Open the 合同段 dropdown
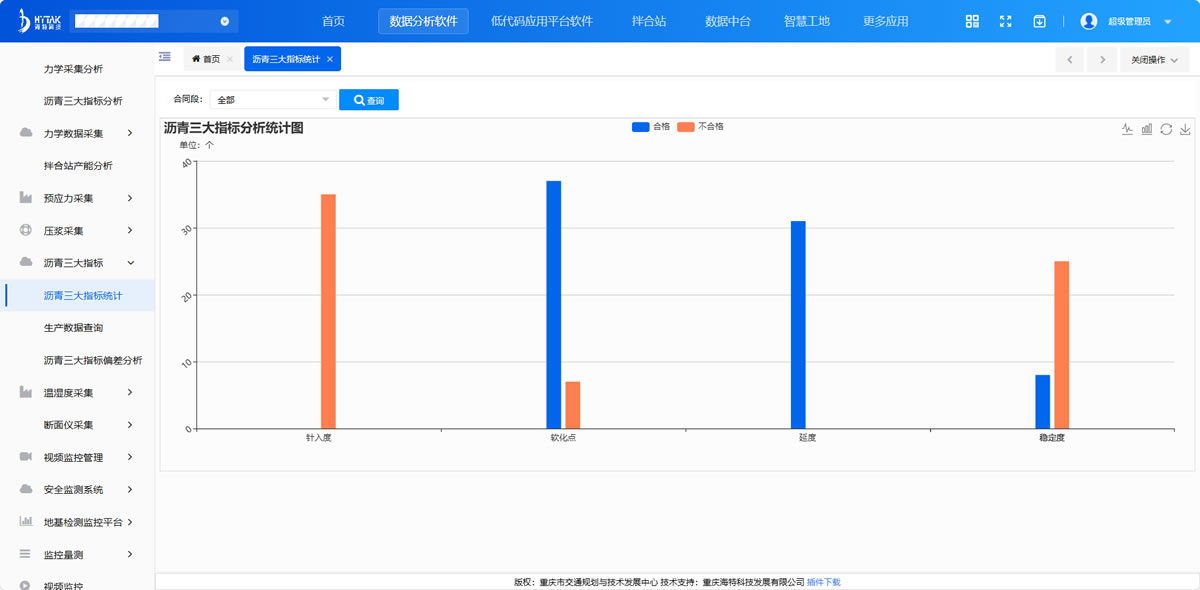1200x590 pixels. tap(273, 100)
